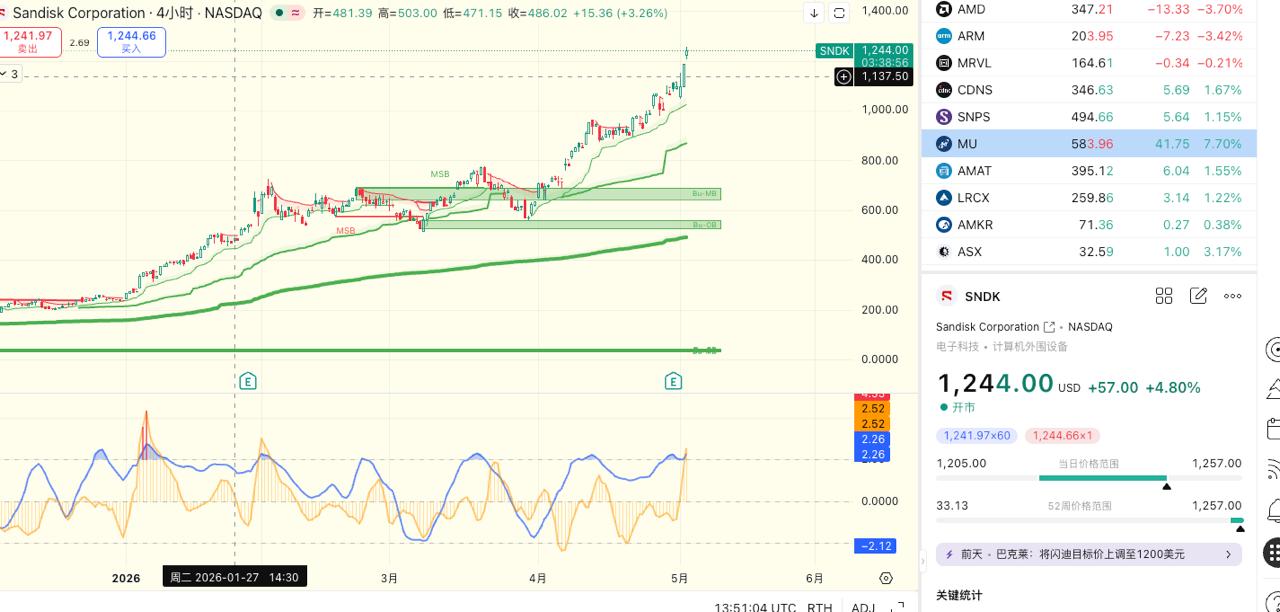Click the plus icon beside price 1,137.50
The height and width of the screenshot is (612, 1280).
click(x=844, y=77)
